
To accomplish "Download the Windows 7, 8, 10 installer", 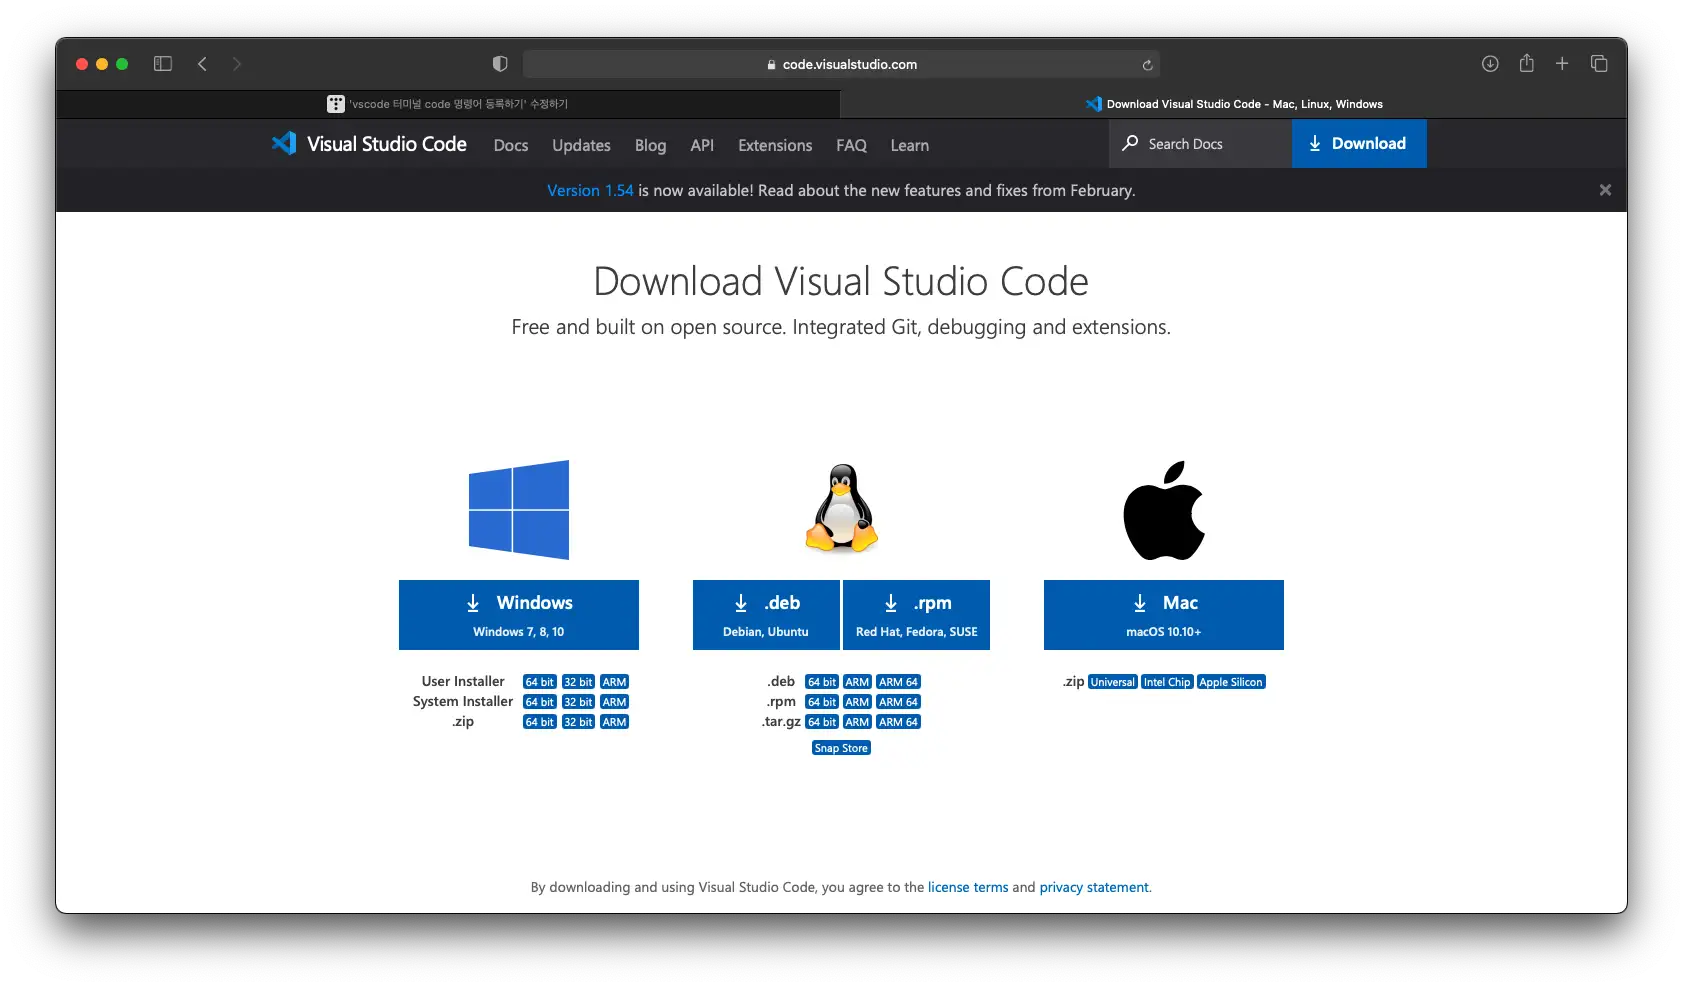I will [519, 615].
